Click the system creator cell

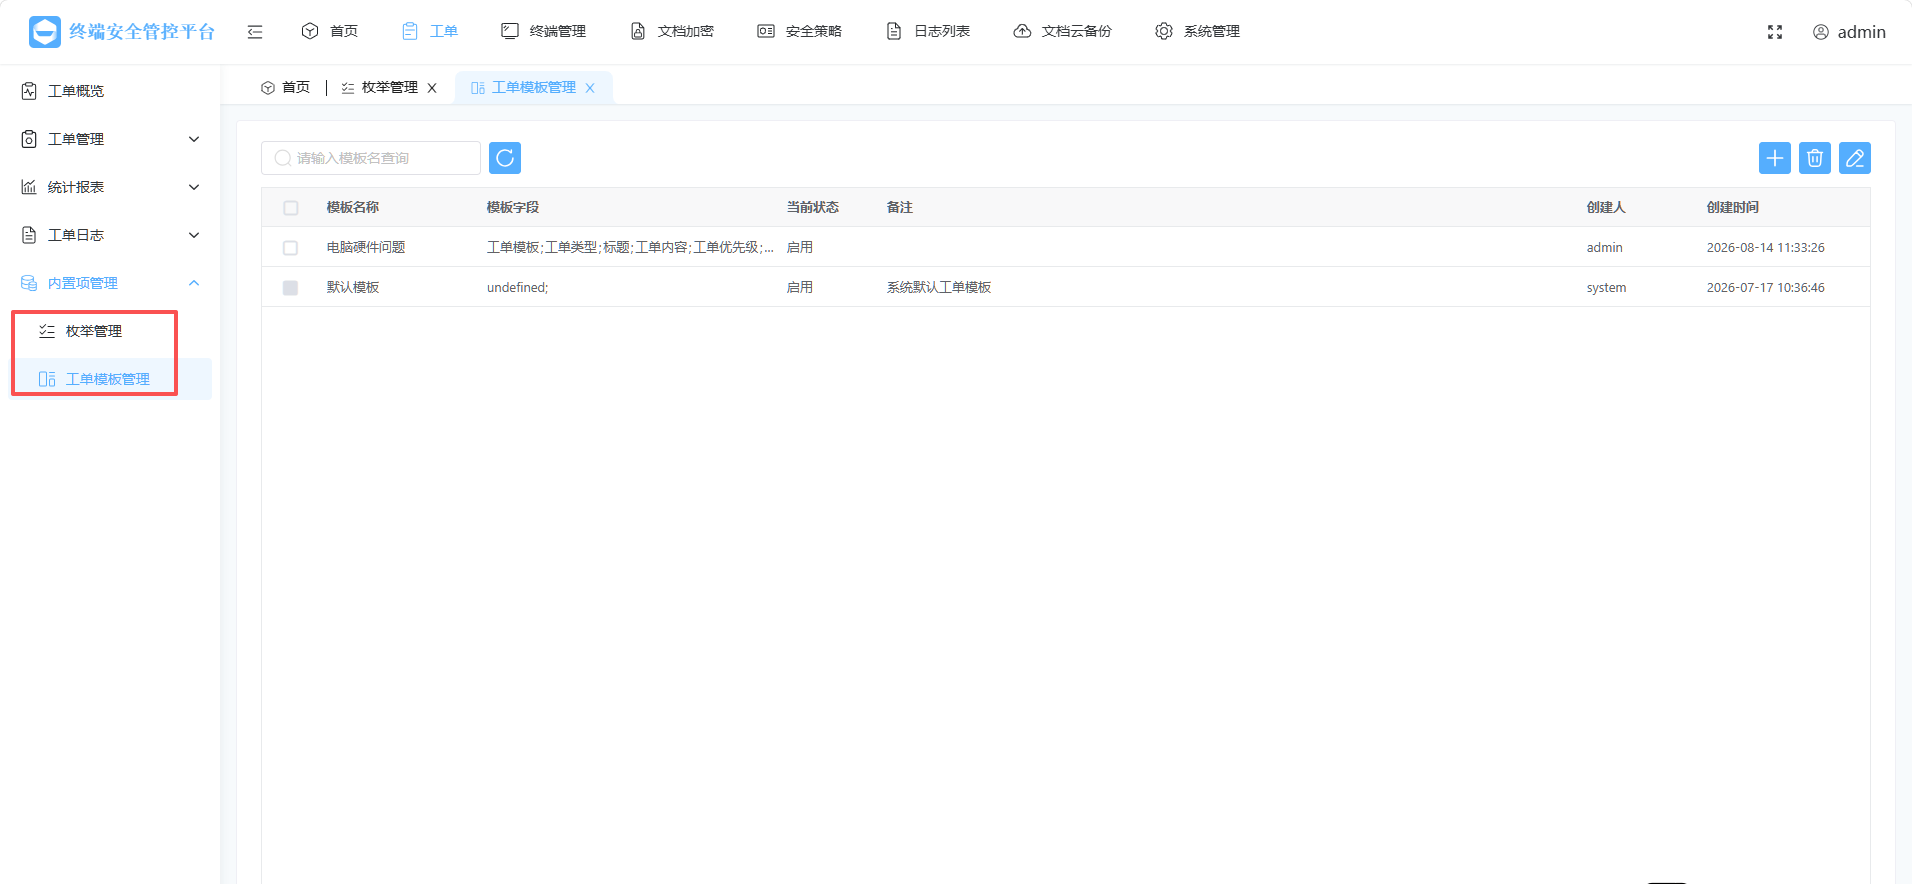pos(1607,287)
